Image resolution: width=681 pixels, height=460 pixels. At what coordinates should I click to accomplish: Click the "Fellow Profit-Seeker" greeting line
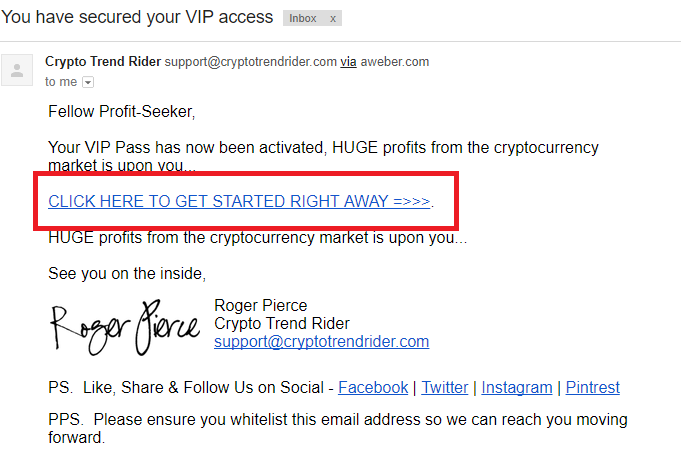122,112
